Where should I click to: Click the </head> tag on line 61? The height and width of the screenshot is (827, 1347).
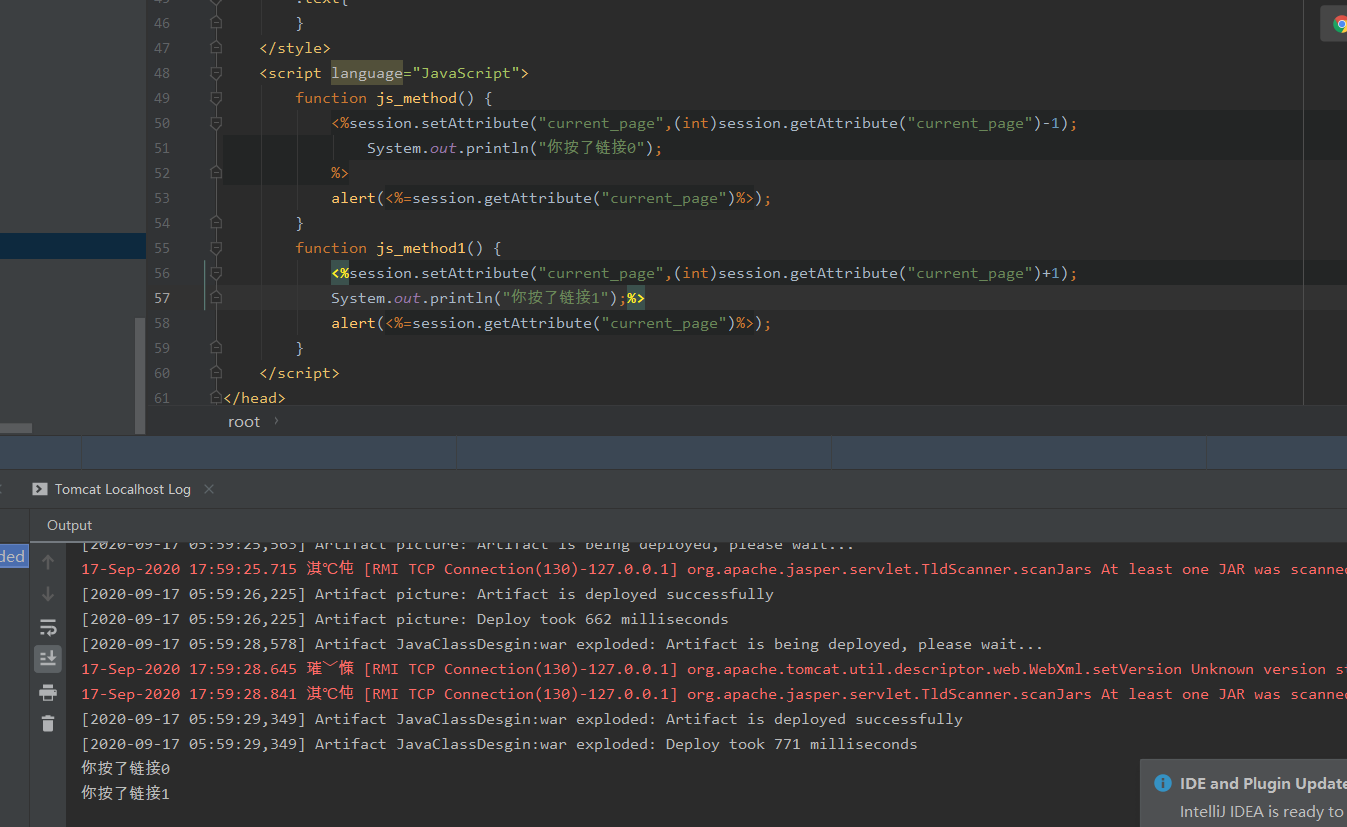(x=254, y=398)
